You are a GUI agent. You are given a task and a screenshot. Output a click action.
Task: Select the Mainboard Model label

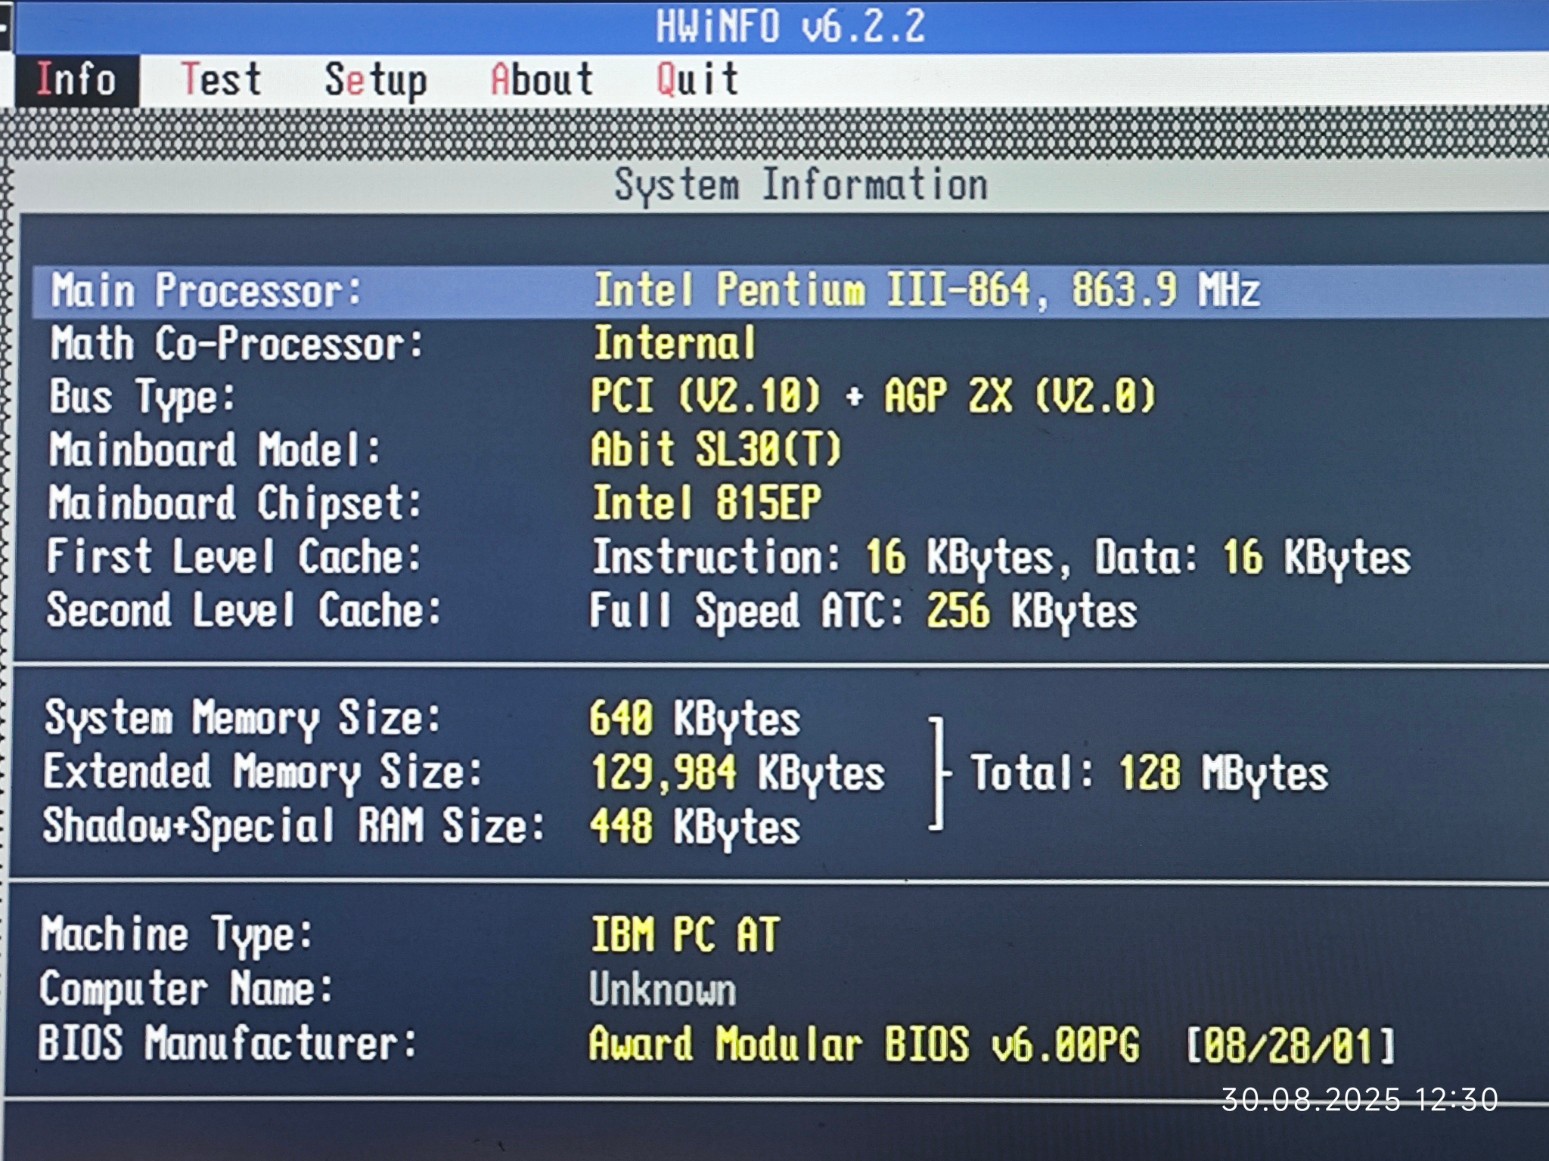coord(215,450)
